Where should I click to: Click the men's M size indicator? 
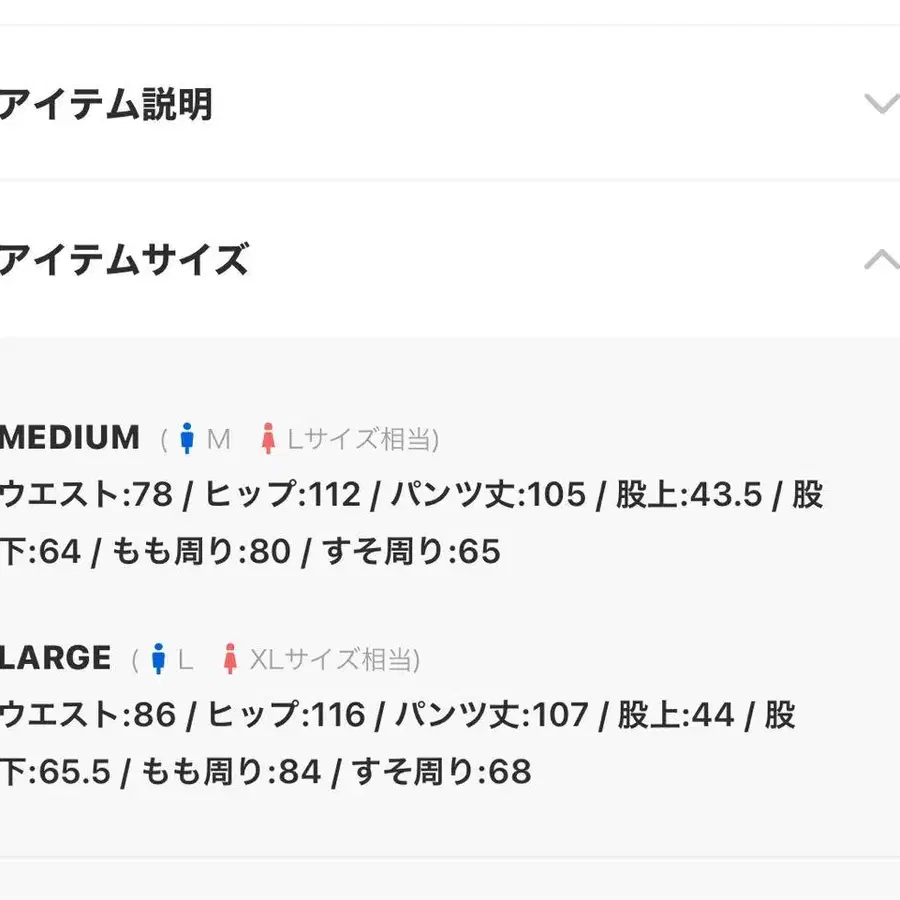pos(218,440)
